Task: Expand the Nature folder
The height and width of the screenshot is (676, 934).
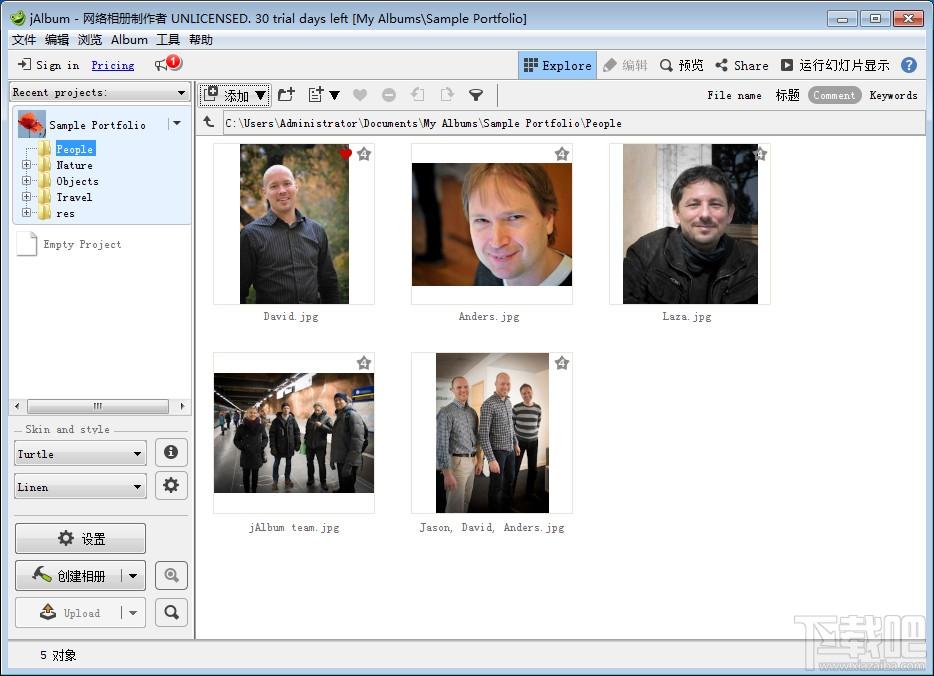Action: [x=26, y=164]
